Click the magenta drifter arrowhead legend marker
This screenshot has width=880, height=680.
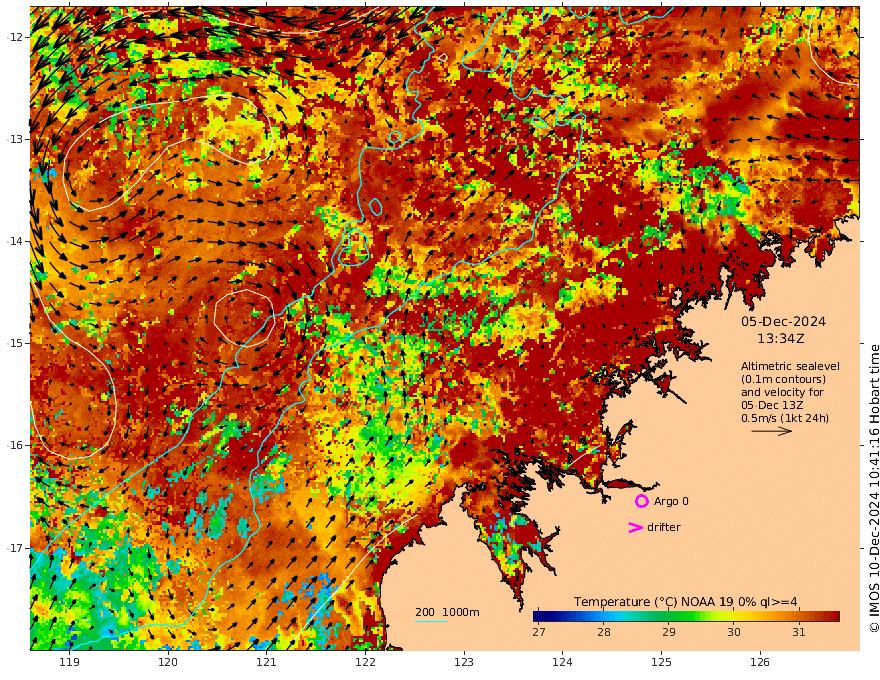(x=635, y=527)
